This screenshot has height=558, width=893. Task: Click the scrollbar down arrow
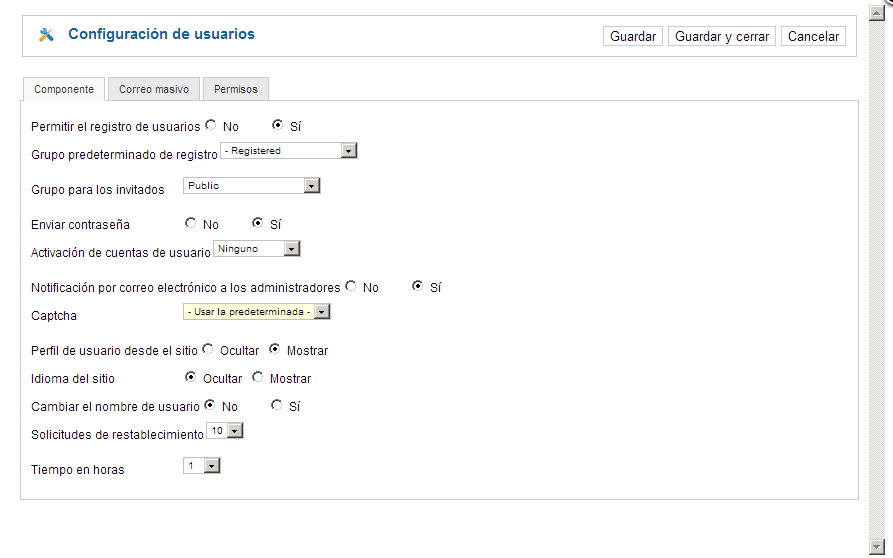pyautogui.click(x=876, y=546)
